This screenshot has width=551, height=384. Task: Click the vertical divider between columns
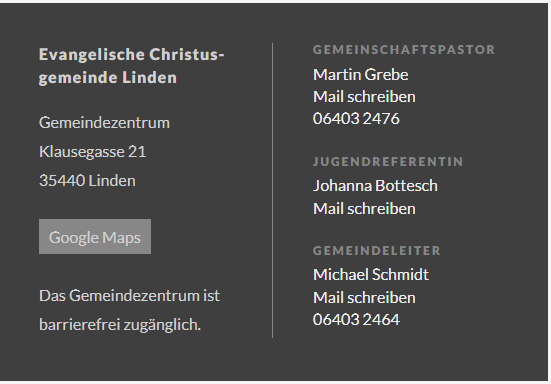(x=272, y=190)
